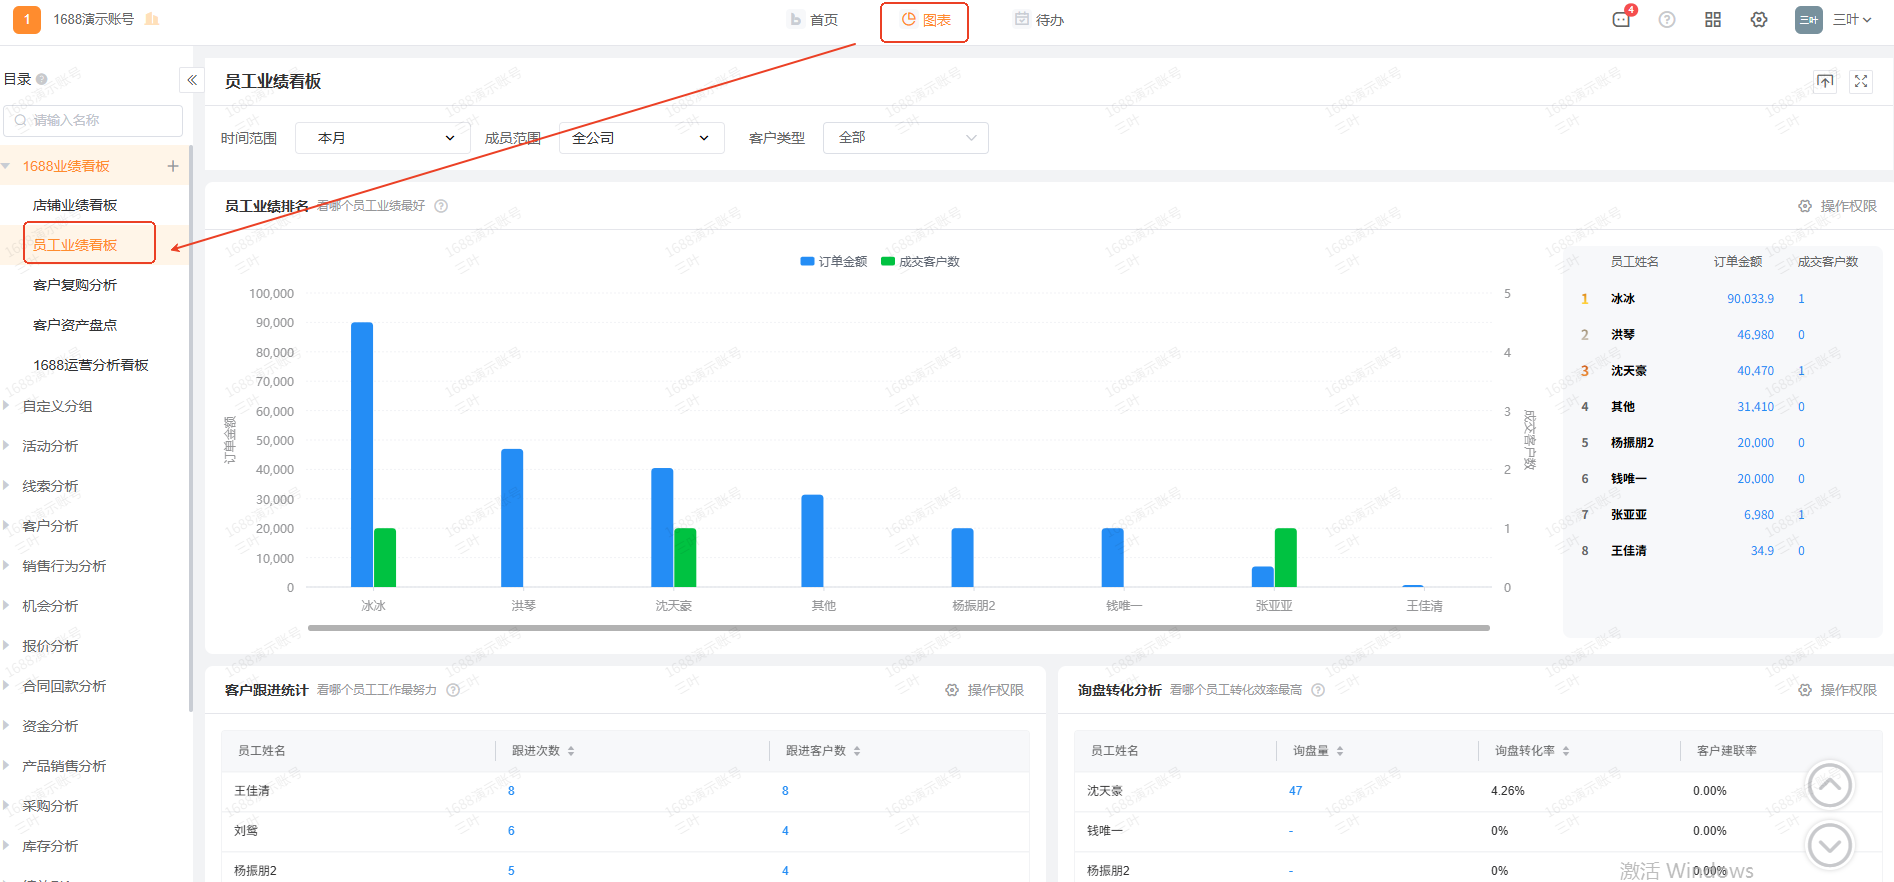
Task: Expand the 活动分析 group
Action: pos(6,446)
